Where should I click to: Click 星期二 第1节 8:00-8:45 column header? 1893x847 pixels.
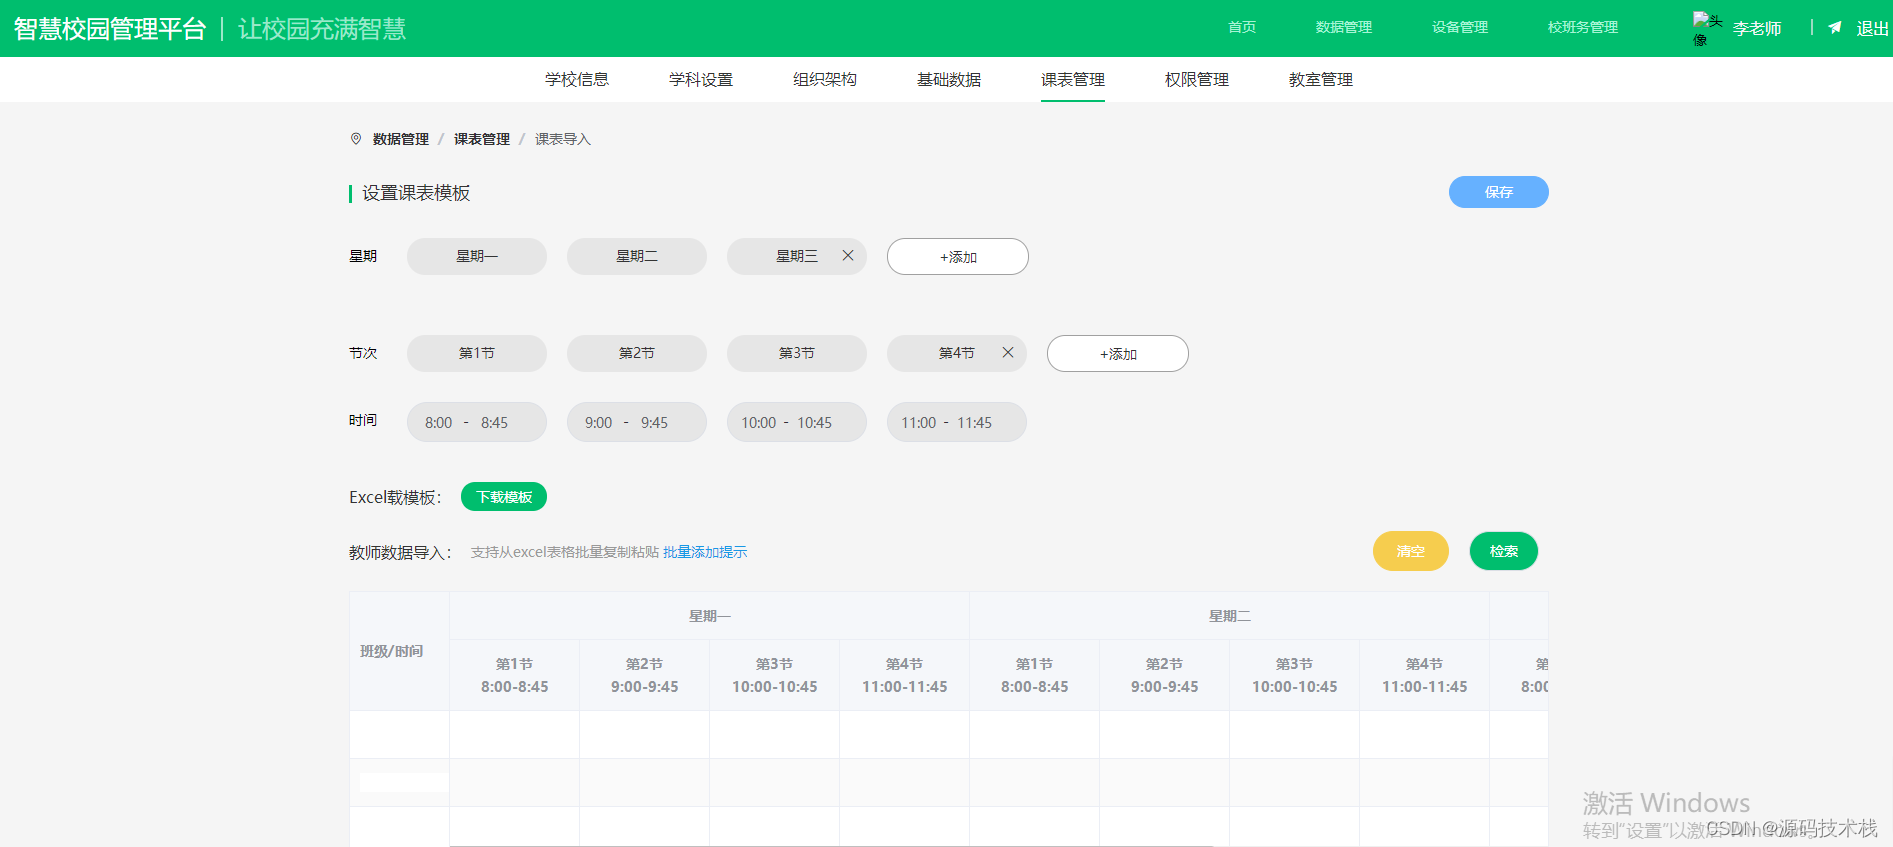1035,675
